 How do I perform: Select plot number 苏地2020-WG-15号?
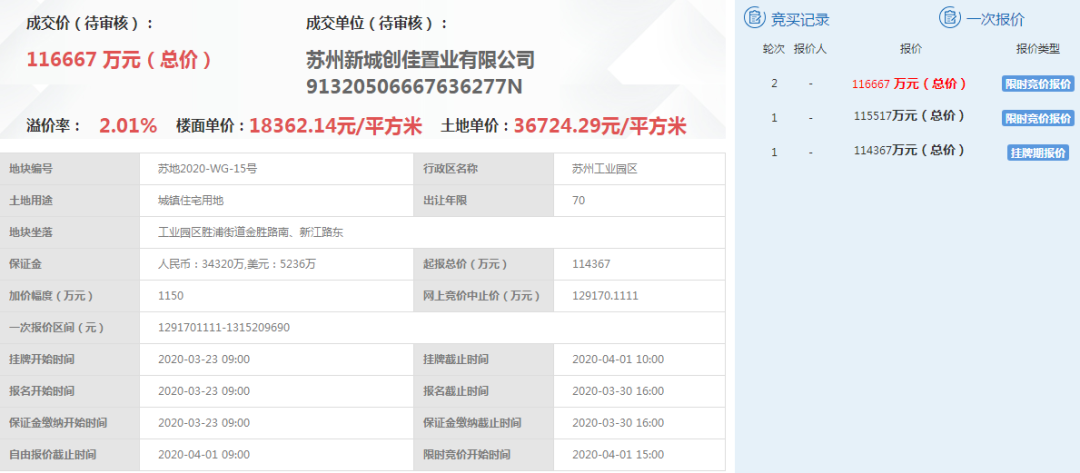pos(208,169)
